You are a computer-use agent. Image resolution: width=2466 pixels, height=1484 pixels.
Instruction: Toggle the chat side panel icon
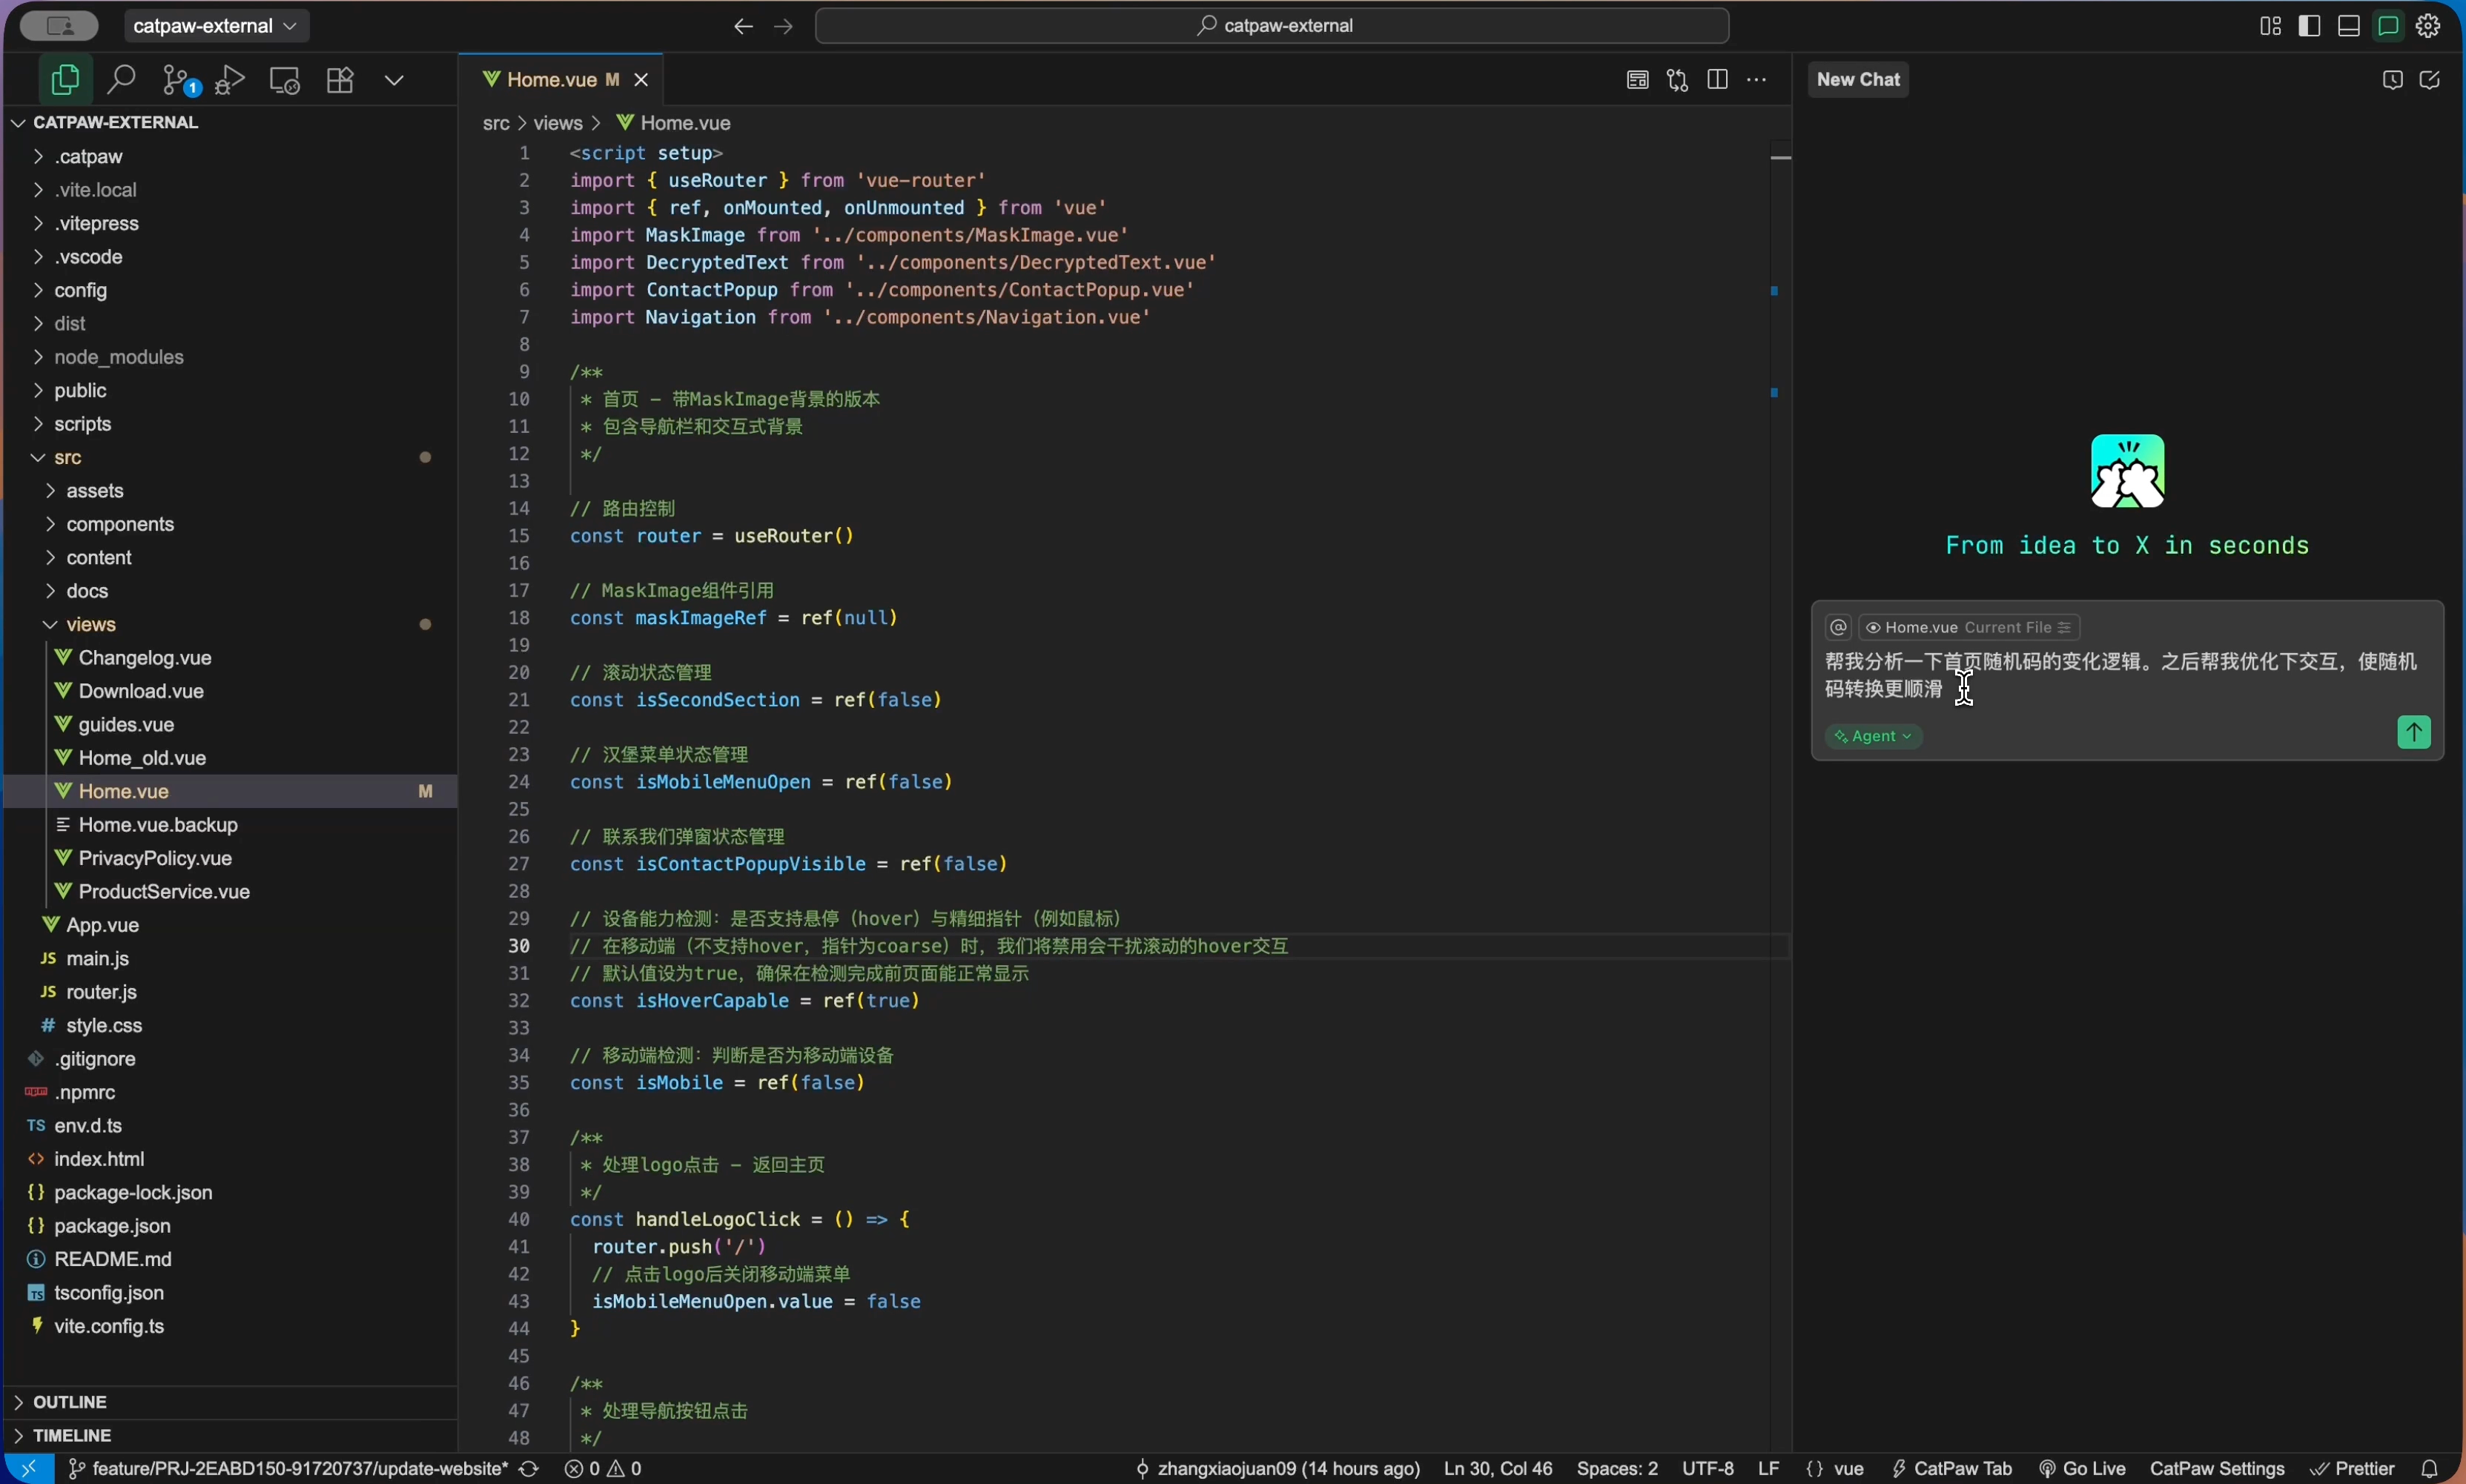[x=2388, y=26]
